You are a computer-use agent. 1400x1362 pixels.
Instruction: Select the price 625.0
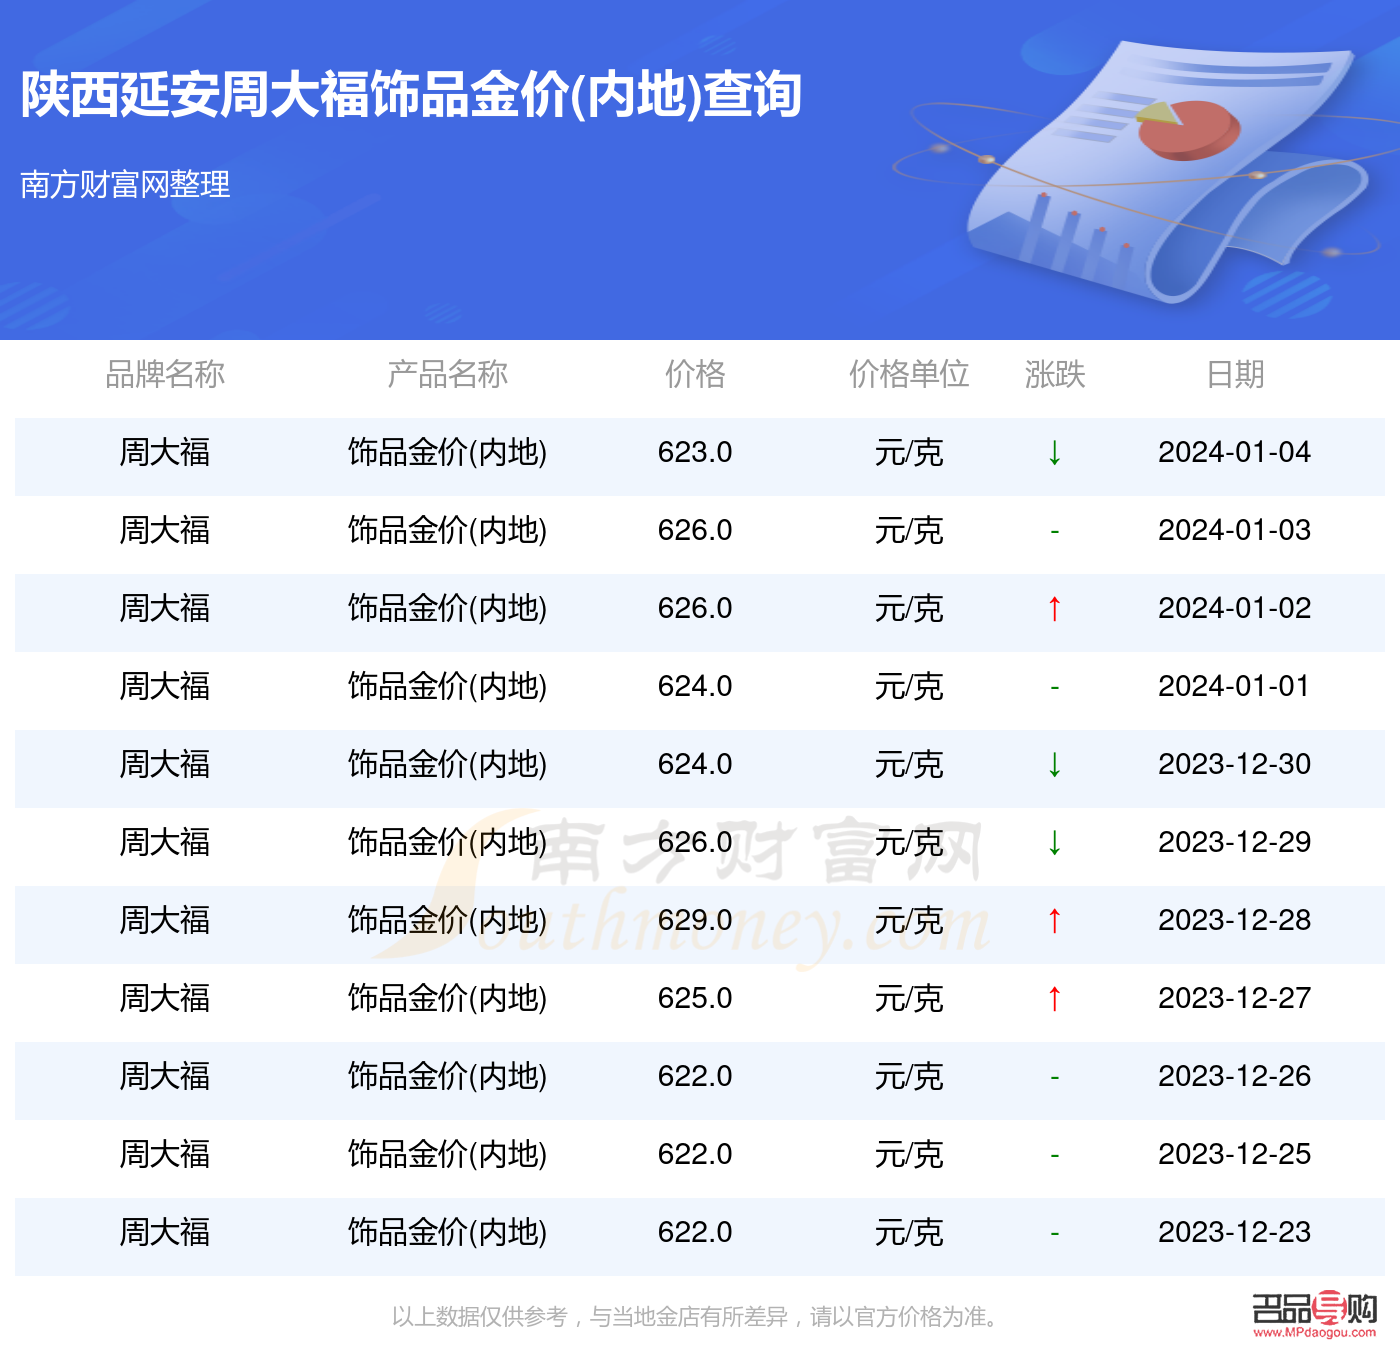pyautogui.click(x=695, y=999)
